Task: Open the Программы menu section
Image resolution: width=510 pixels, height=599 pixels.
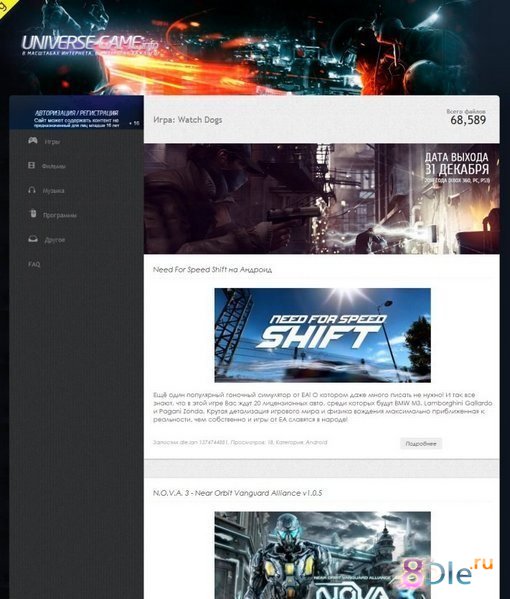Action: tap(60, 215)
